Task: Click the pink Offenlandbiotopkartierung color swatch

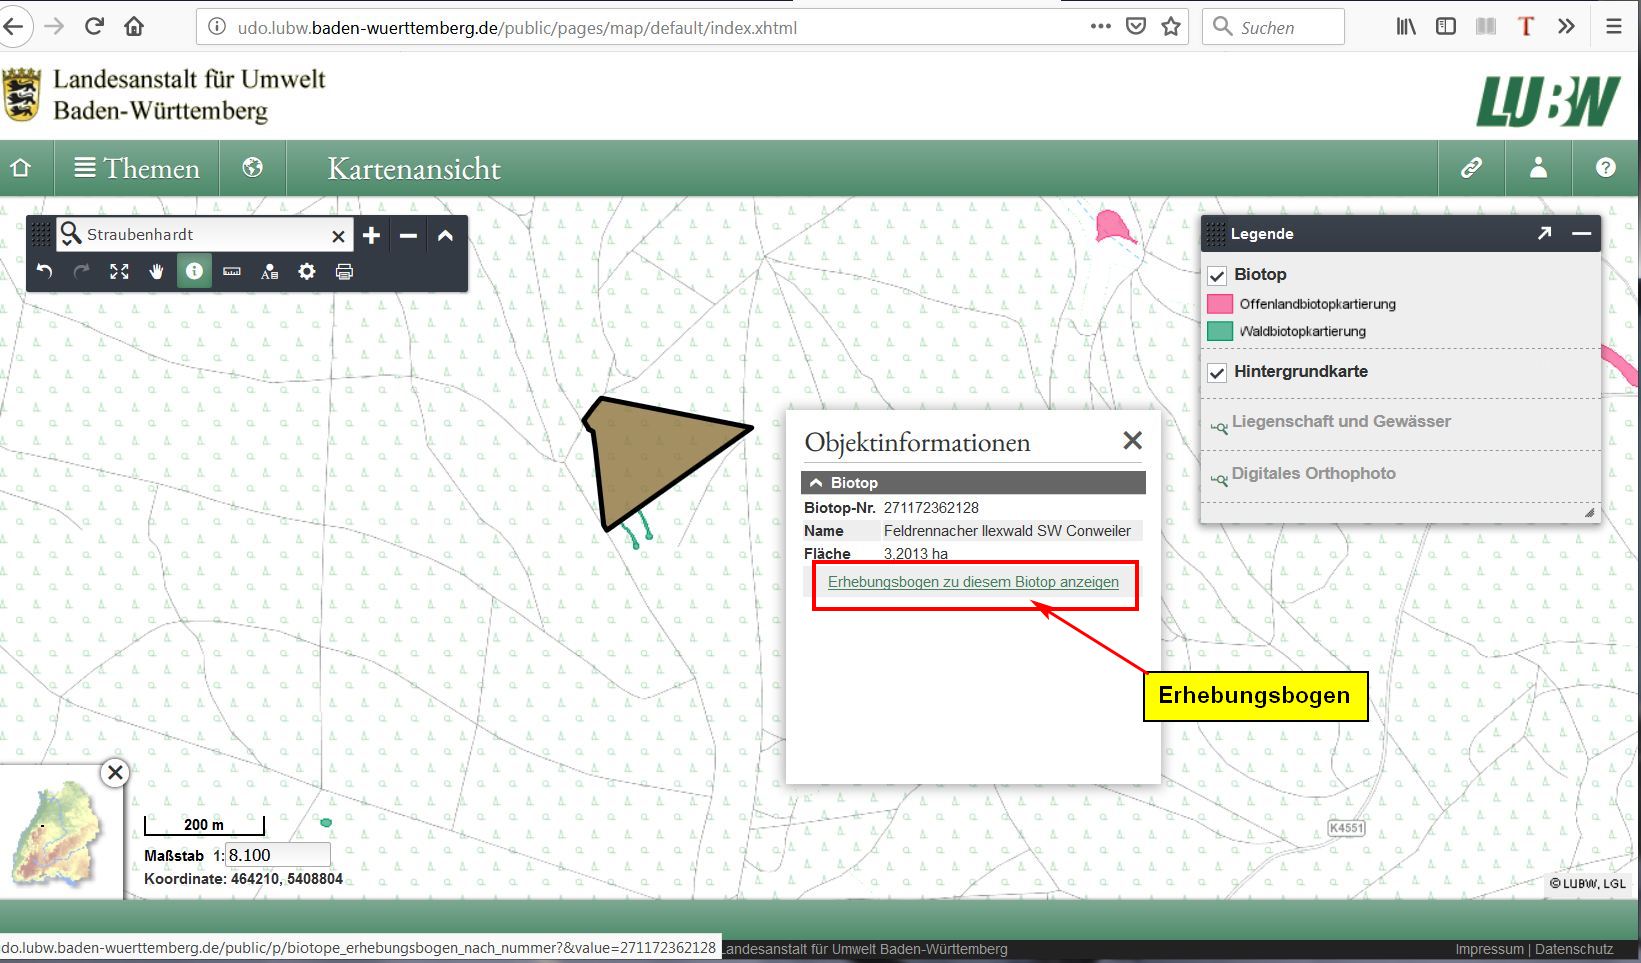Action: click(1220, 304)
